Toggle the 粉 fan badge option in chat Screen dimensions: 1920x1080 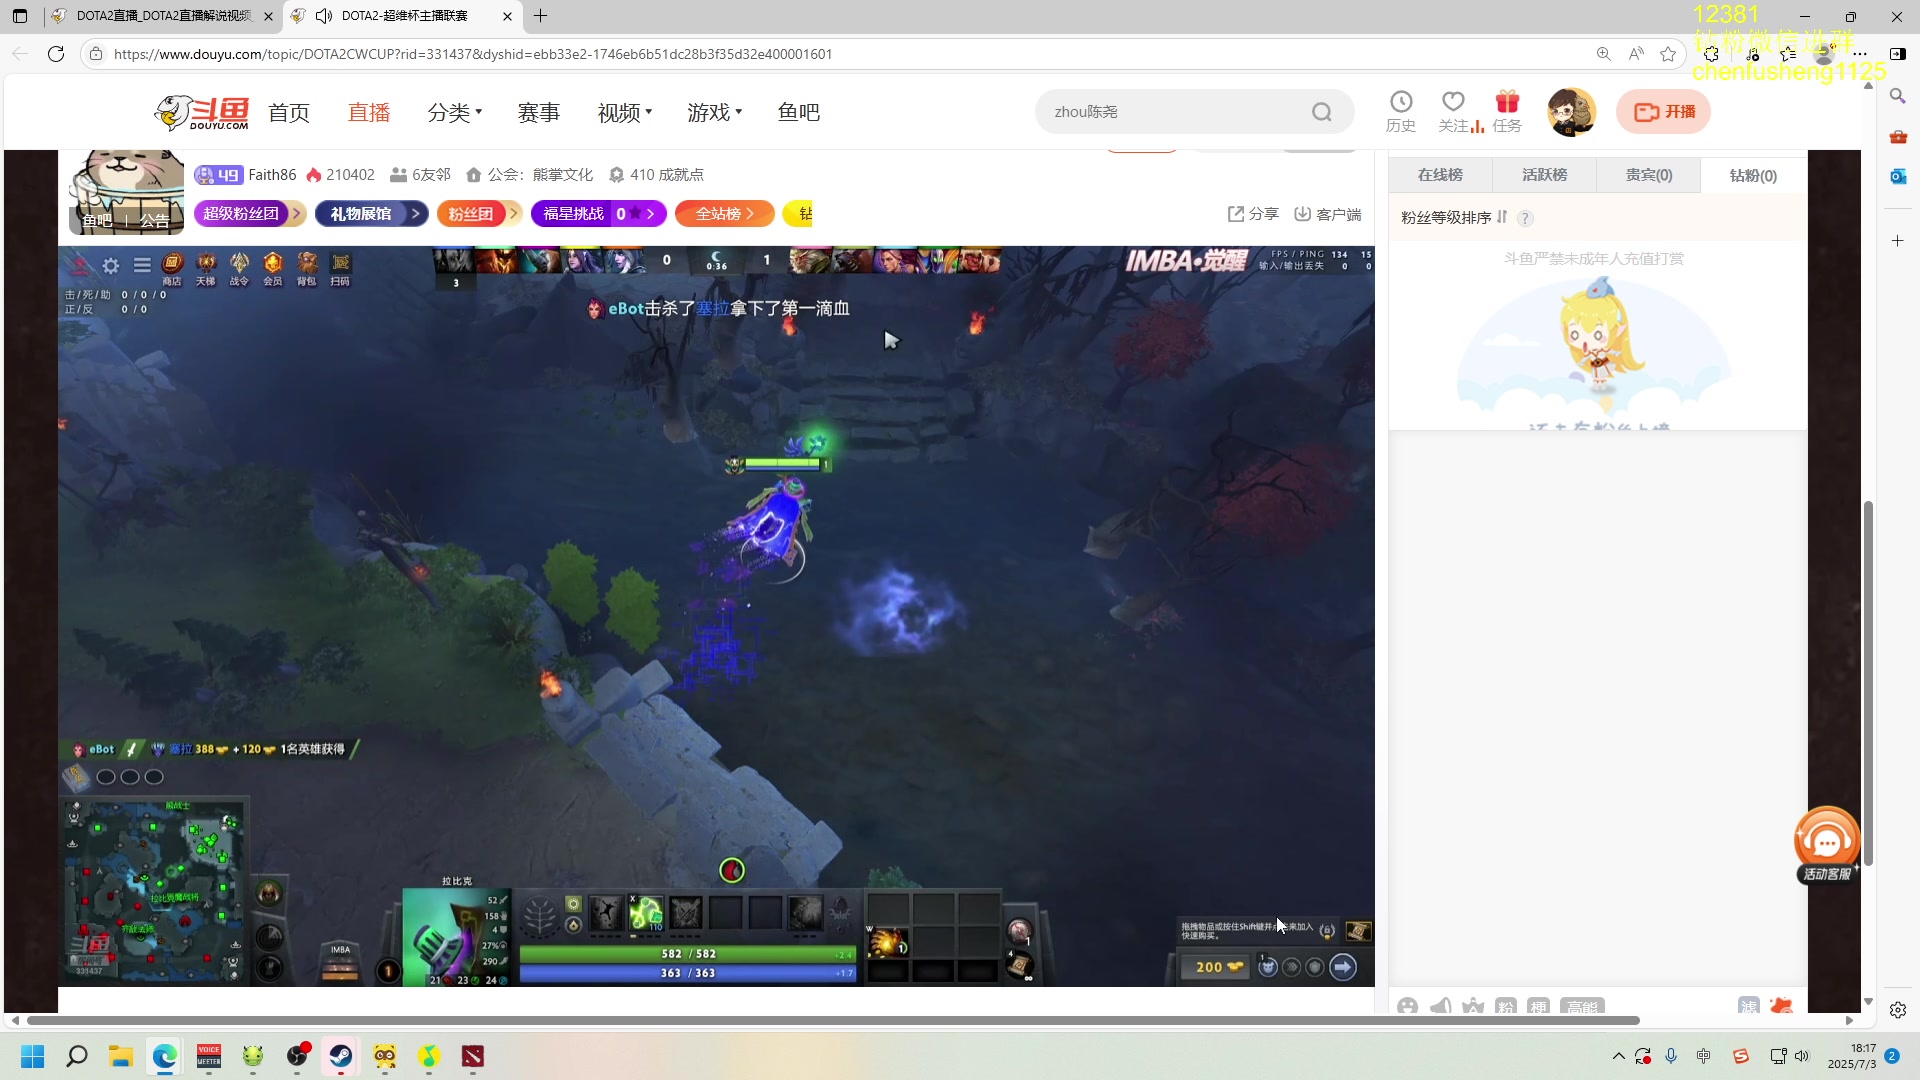[1506, 1006]
